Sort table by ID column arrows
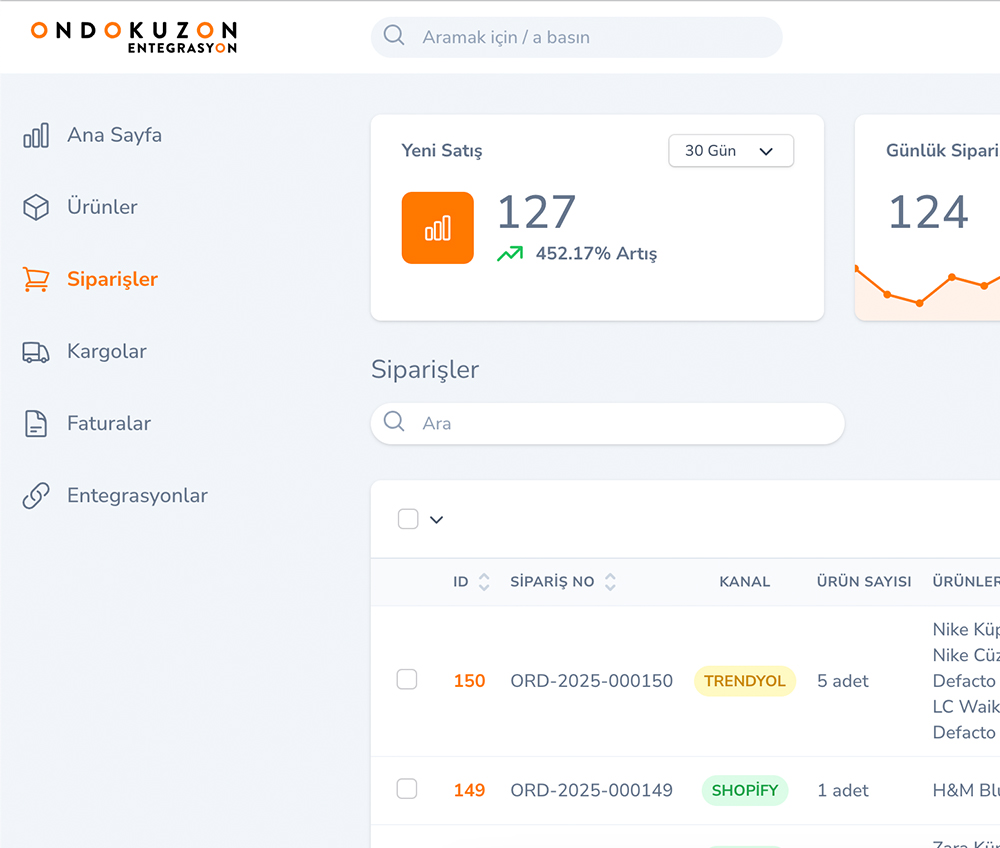Image resolution: width=1000 pixels, height=848 pixels. (x=484, y=582)
